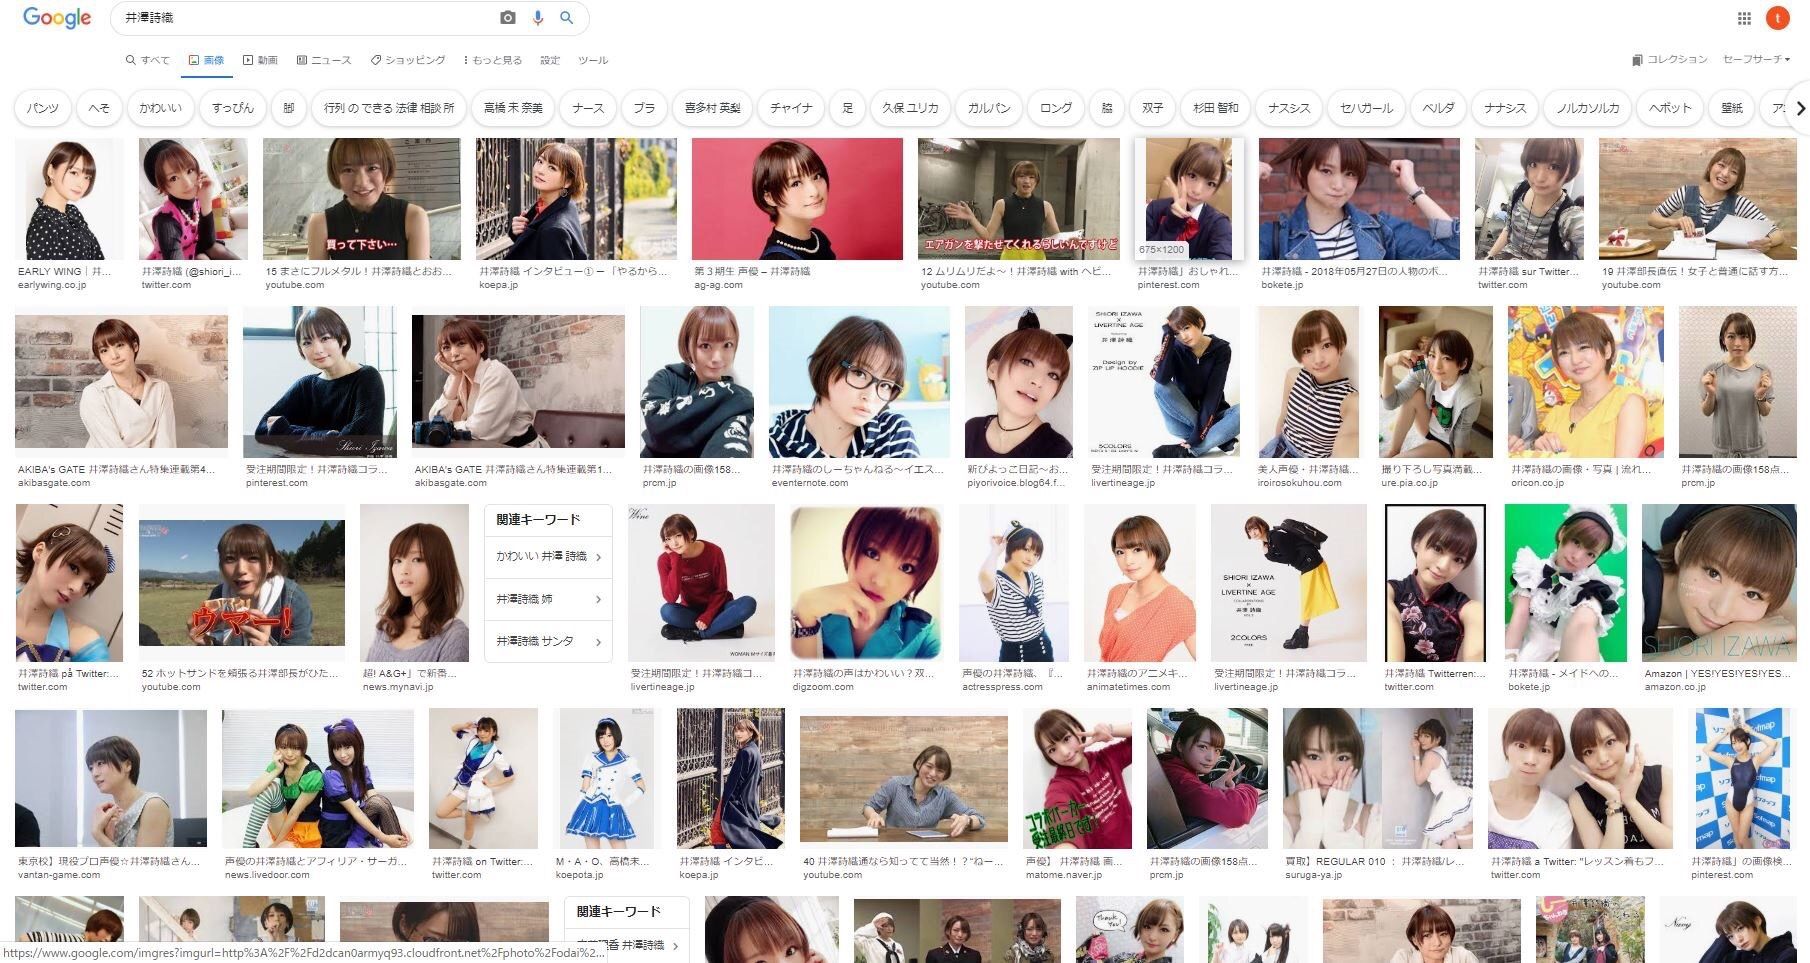The width and height of the screenshot is (1810, 963).
Task: Open the Google apps grid
Action: click(1744, 18)
